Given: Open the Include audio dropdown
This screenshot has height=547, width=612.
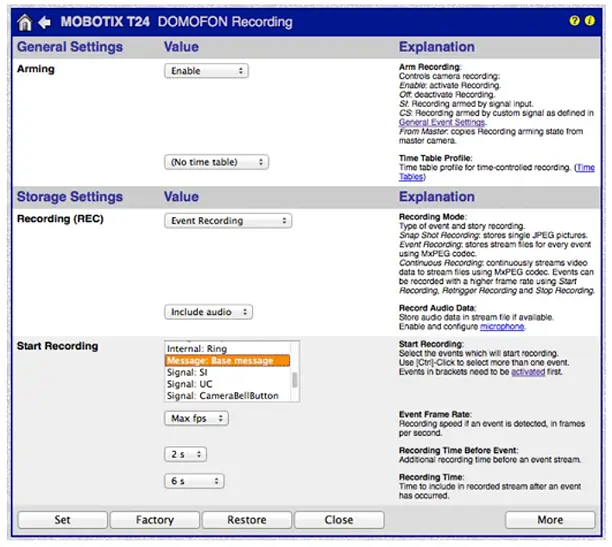Looking at the screenshot, I should click(209, 312).
